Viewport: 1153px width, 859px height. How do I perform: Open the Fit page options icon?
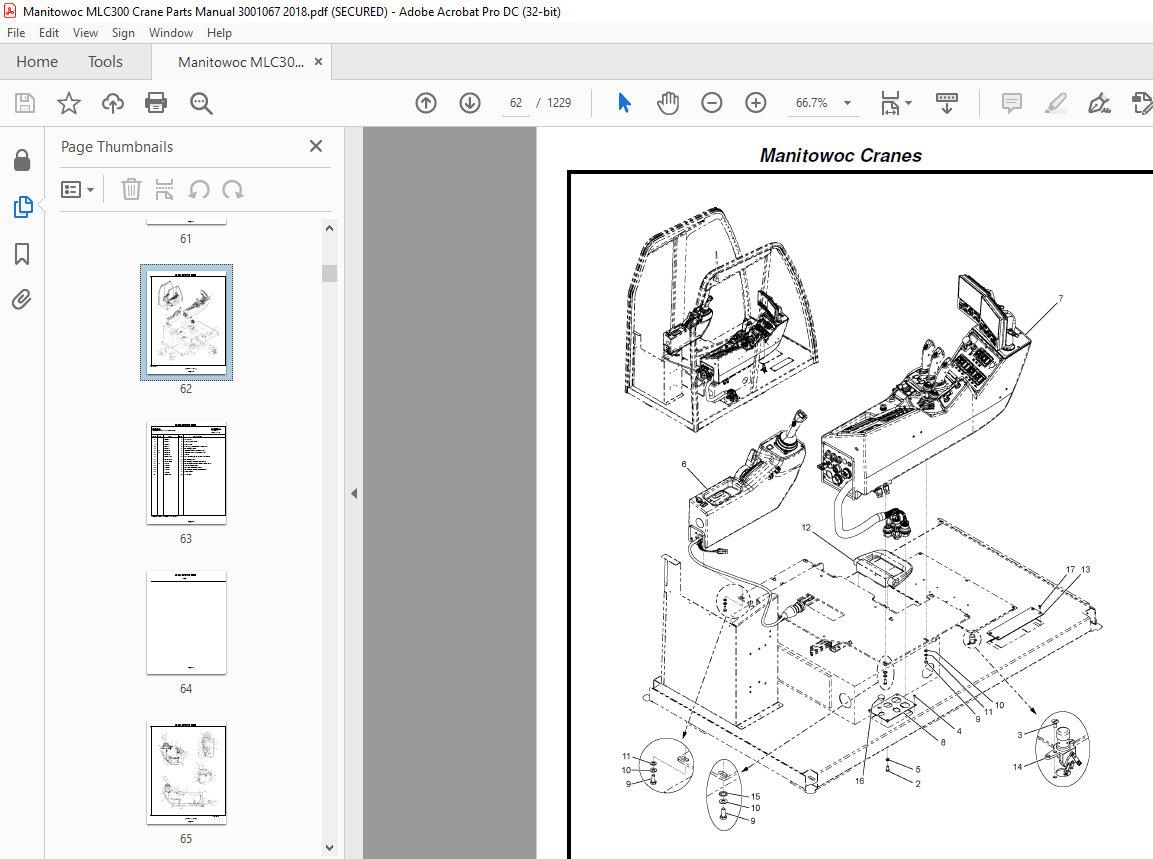pos(890,103)
